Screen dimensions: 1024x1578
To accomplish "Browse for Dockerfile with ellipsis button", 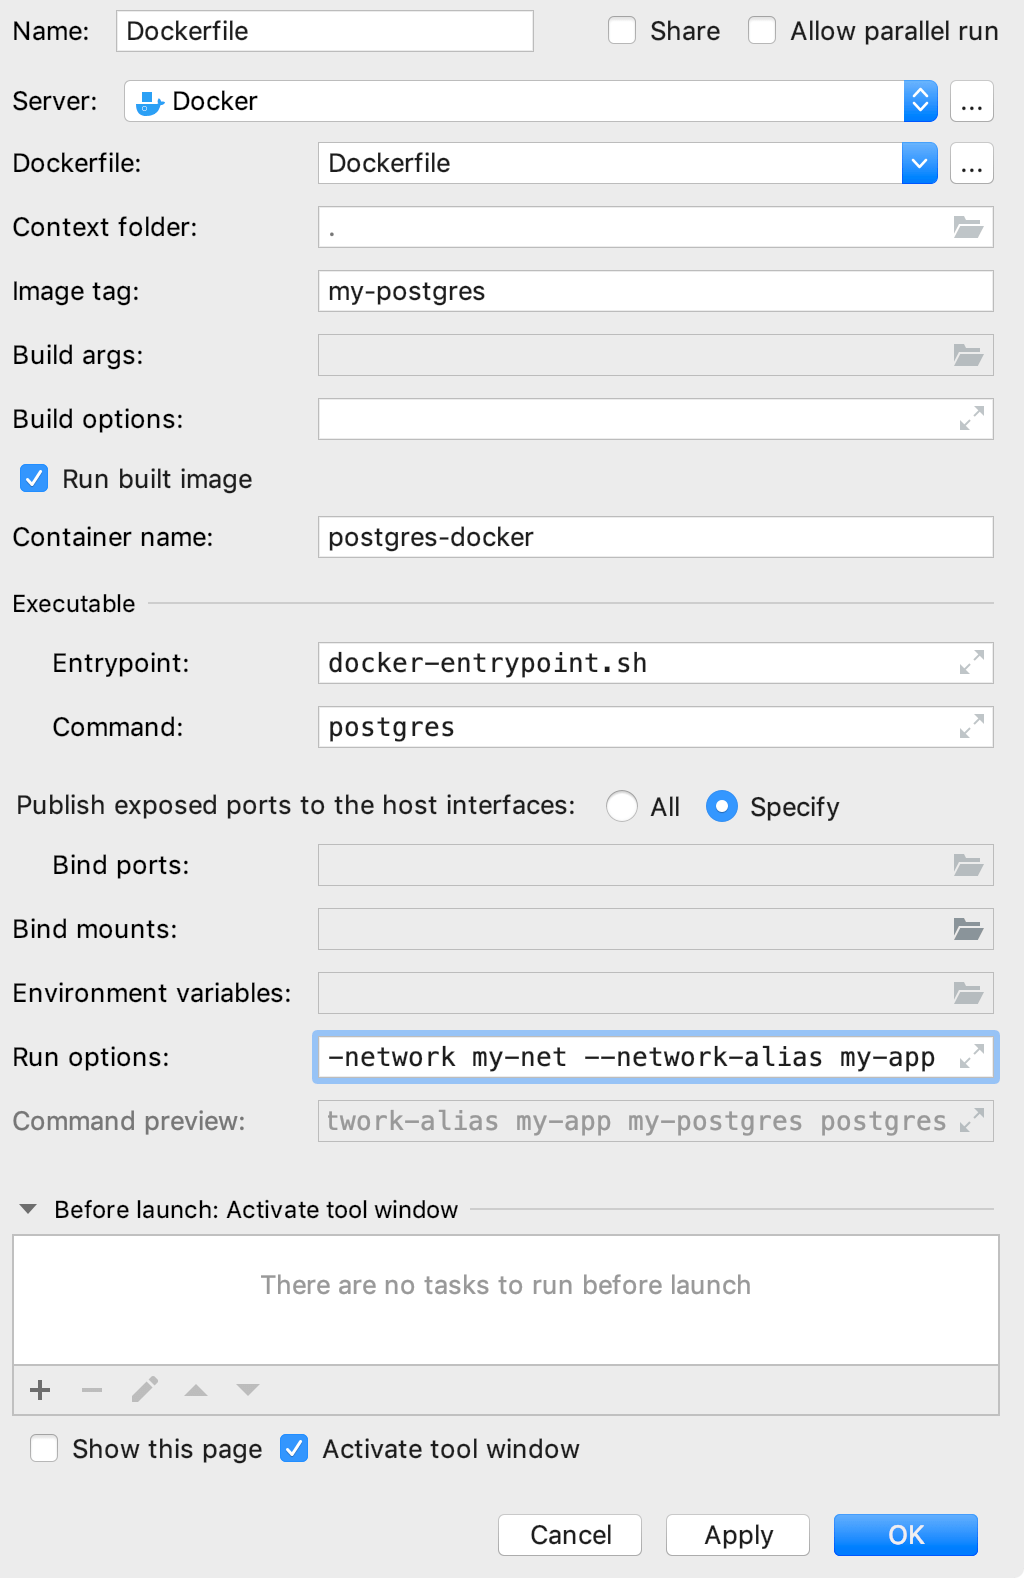I will coord(972,163).
